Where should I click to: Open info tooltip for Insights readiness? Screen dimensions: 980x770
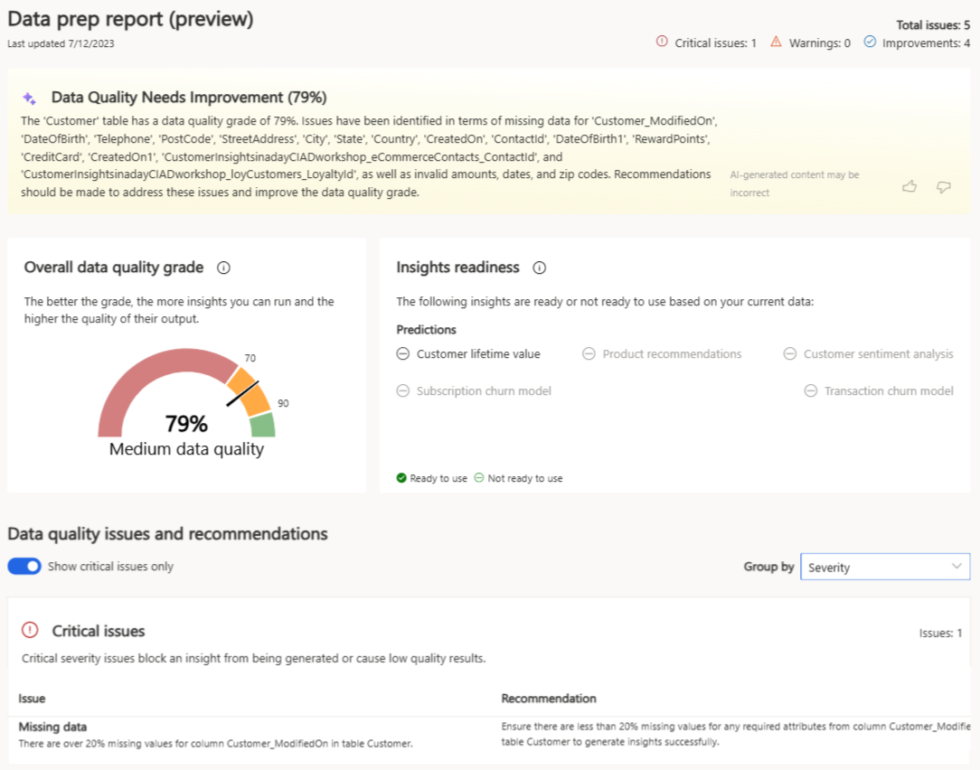(x=540, y=268)
